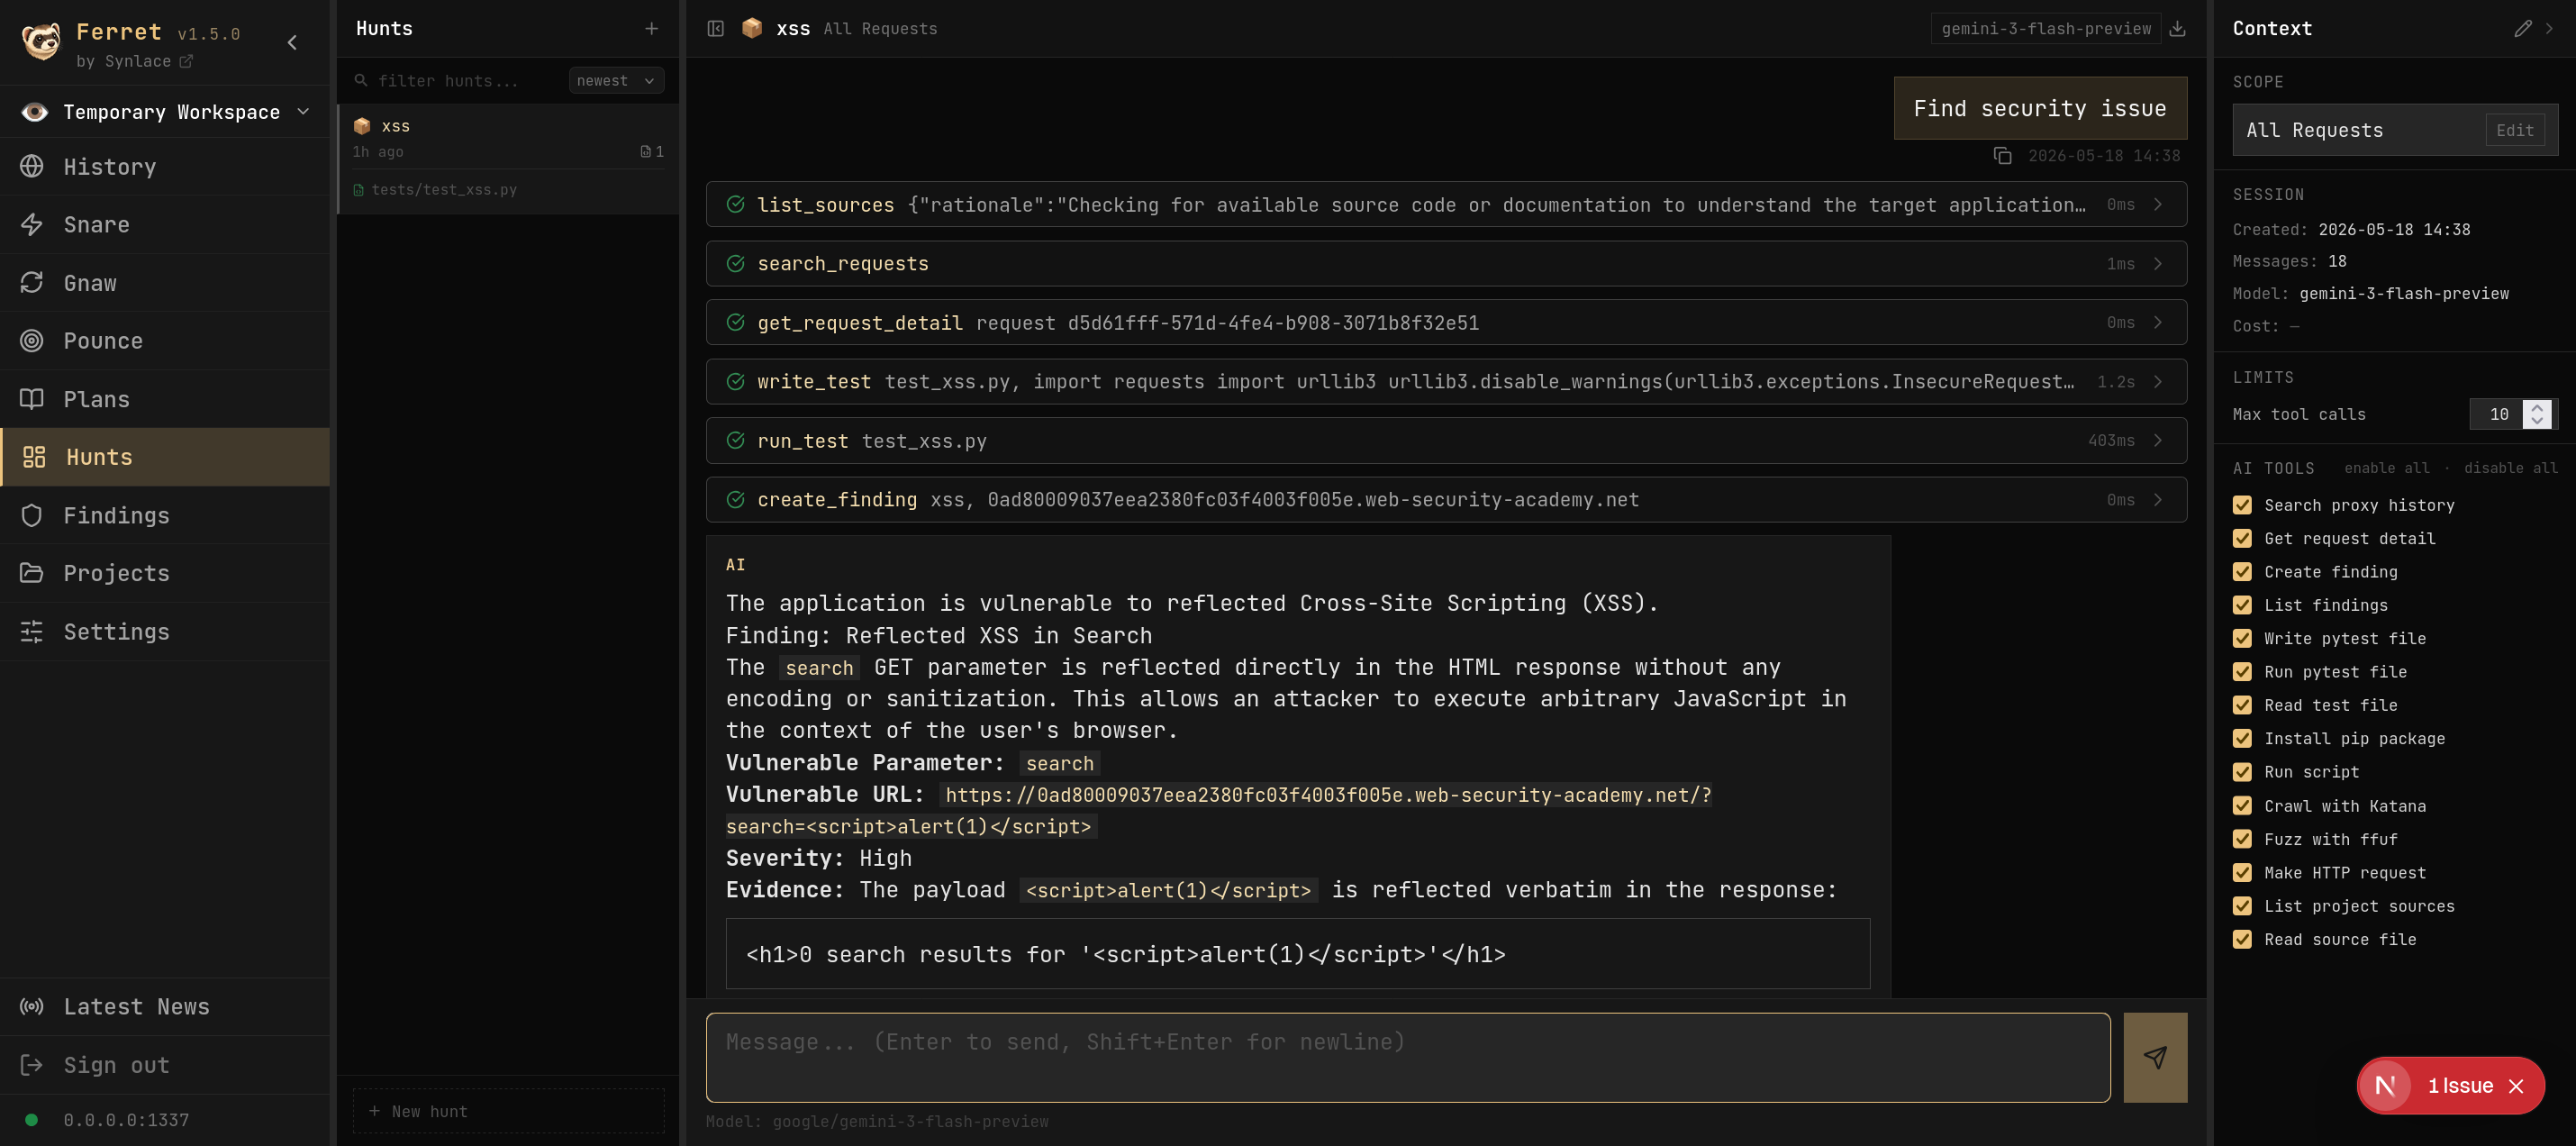Toggle the Install pip package checkbox
The height and width of the screenshot is (1146, 2576).
click(x=2242, y=739)
